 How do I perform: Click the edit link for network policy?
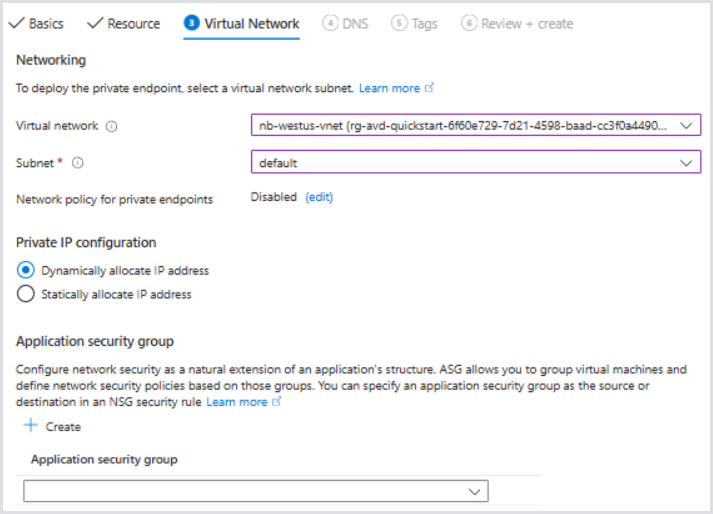tap(319, 197)
